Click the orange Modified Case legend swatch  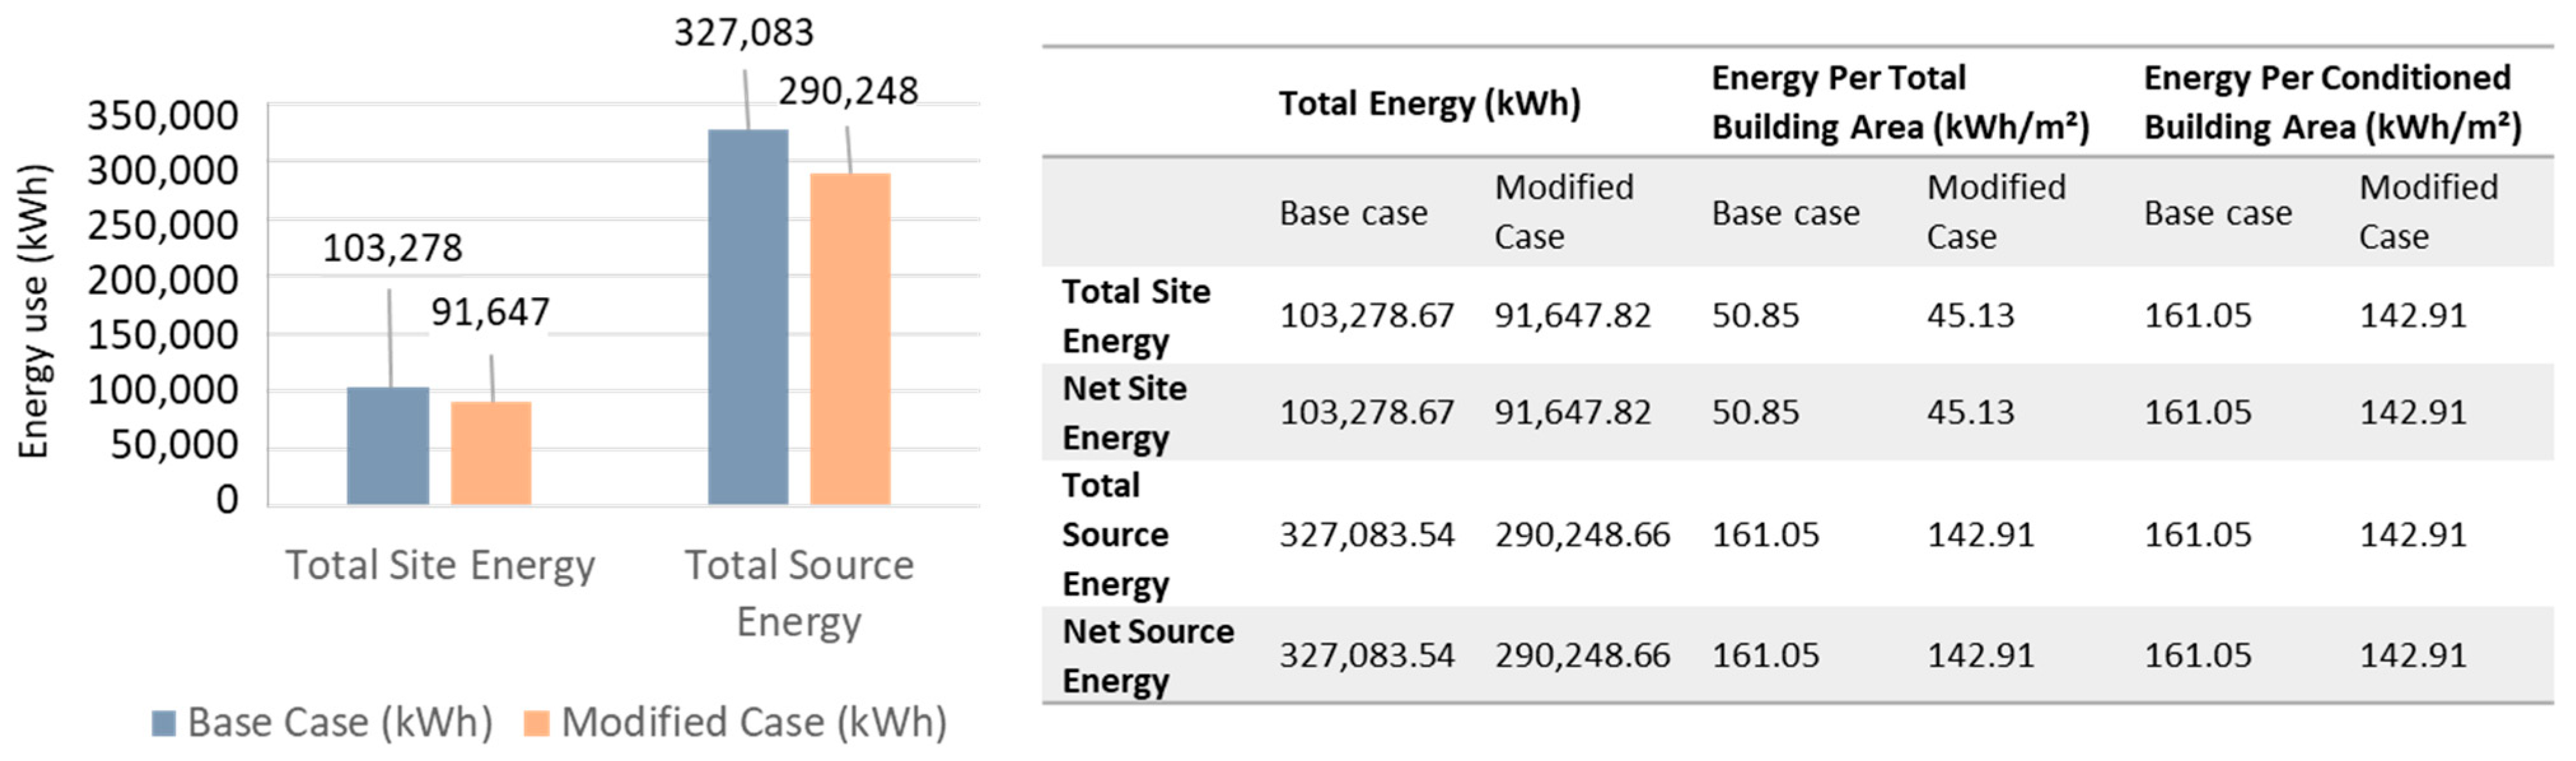[537, 722]
